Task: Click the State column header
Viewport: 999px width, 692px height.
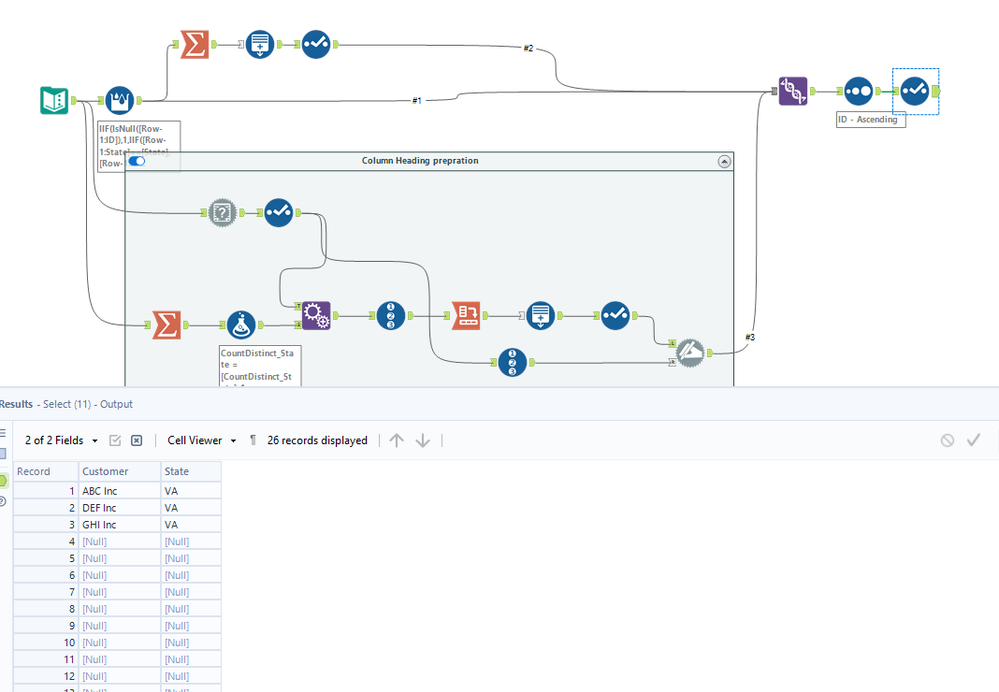Action: [x=191, y=472]
